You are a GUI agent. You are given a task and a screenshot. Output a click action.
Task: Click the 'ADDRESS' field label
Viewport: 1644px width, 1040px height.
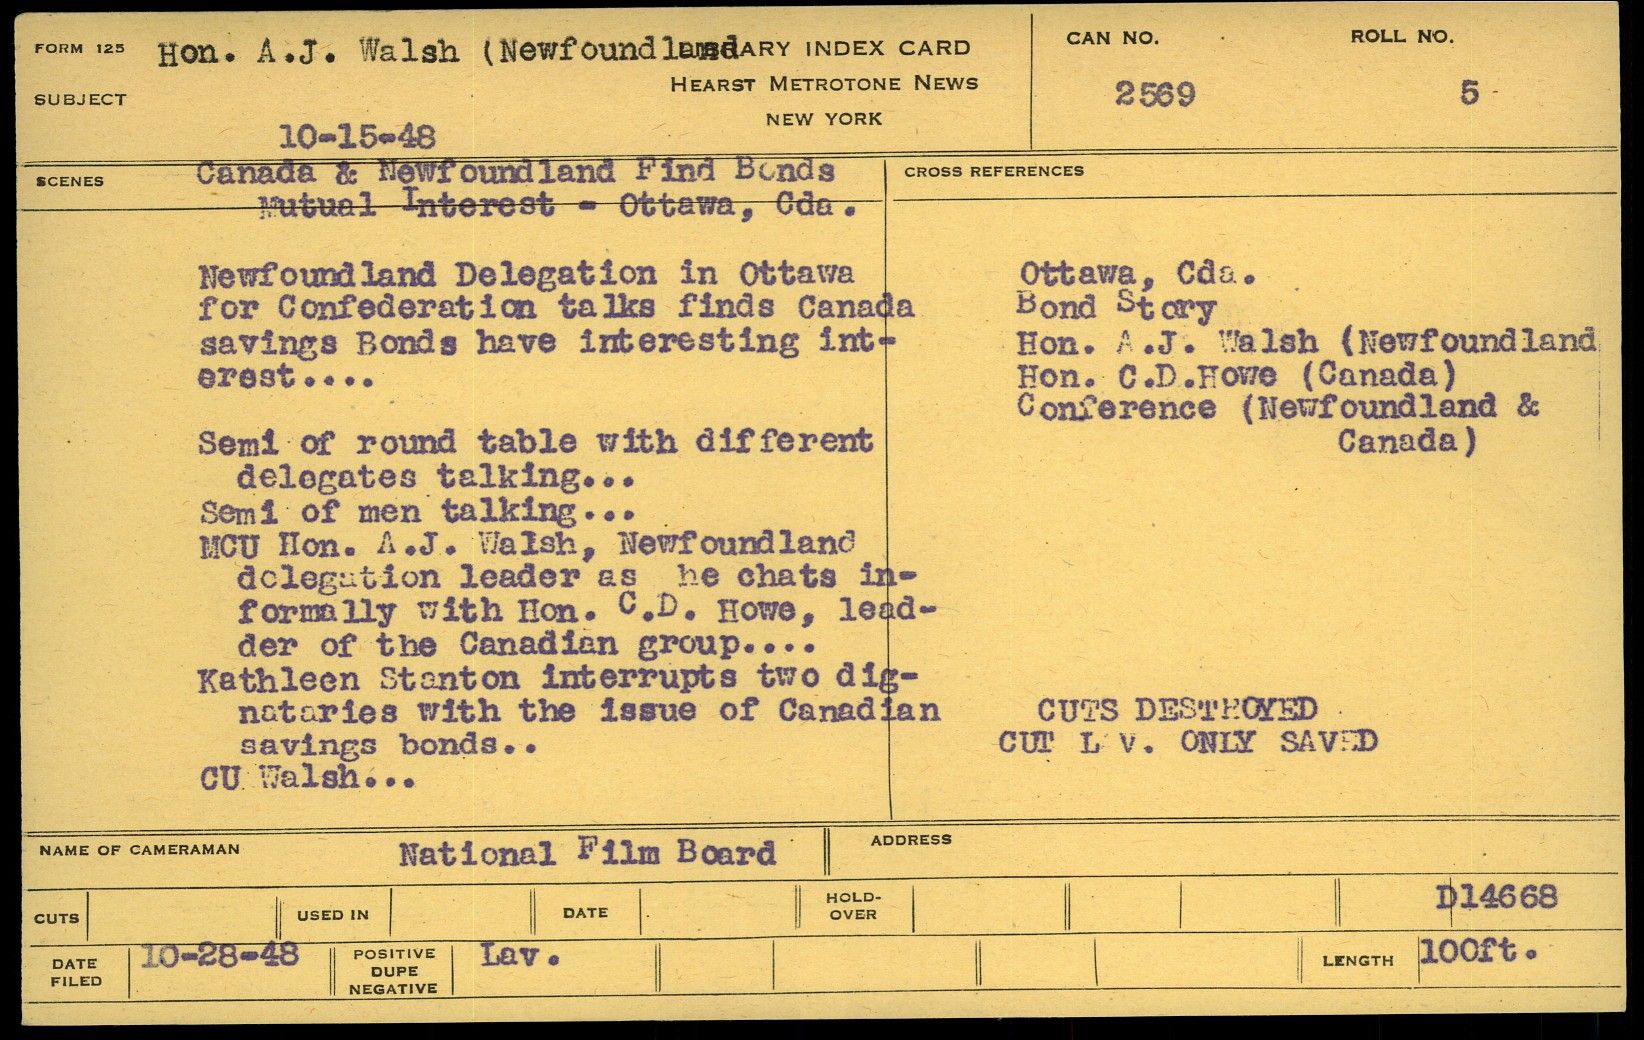pos(910,840)
